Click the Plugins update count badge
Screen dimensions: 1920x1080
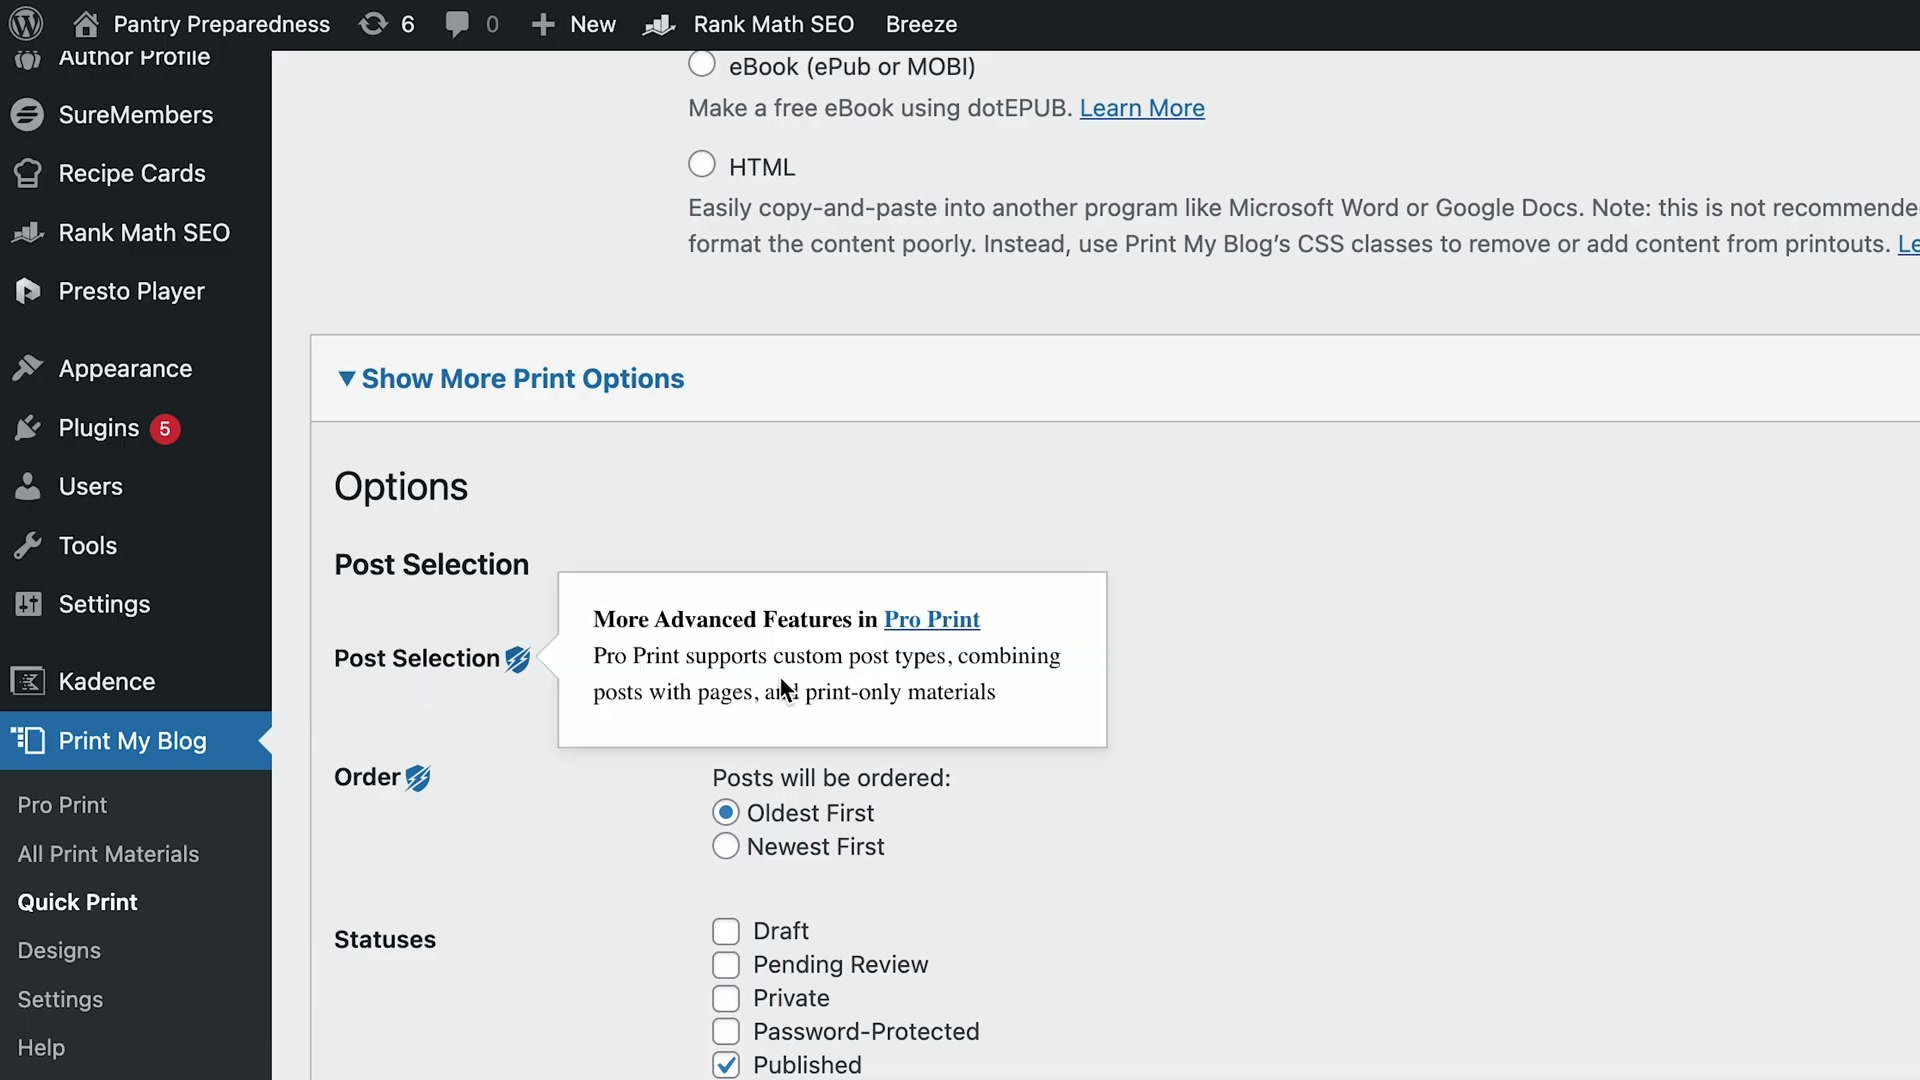pyautogui.click(x=165, y=428)
